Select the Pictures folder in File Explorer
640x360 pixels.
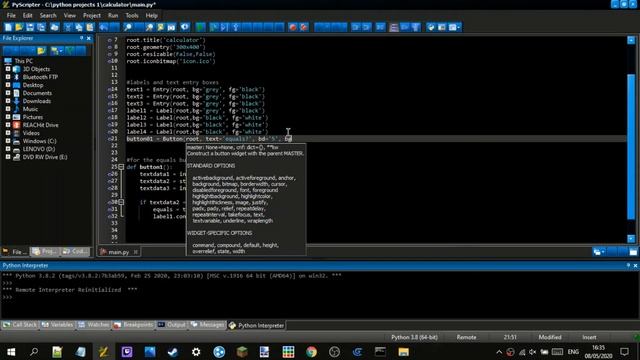33,117
